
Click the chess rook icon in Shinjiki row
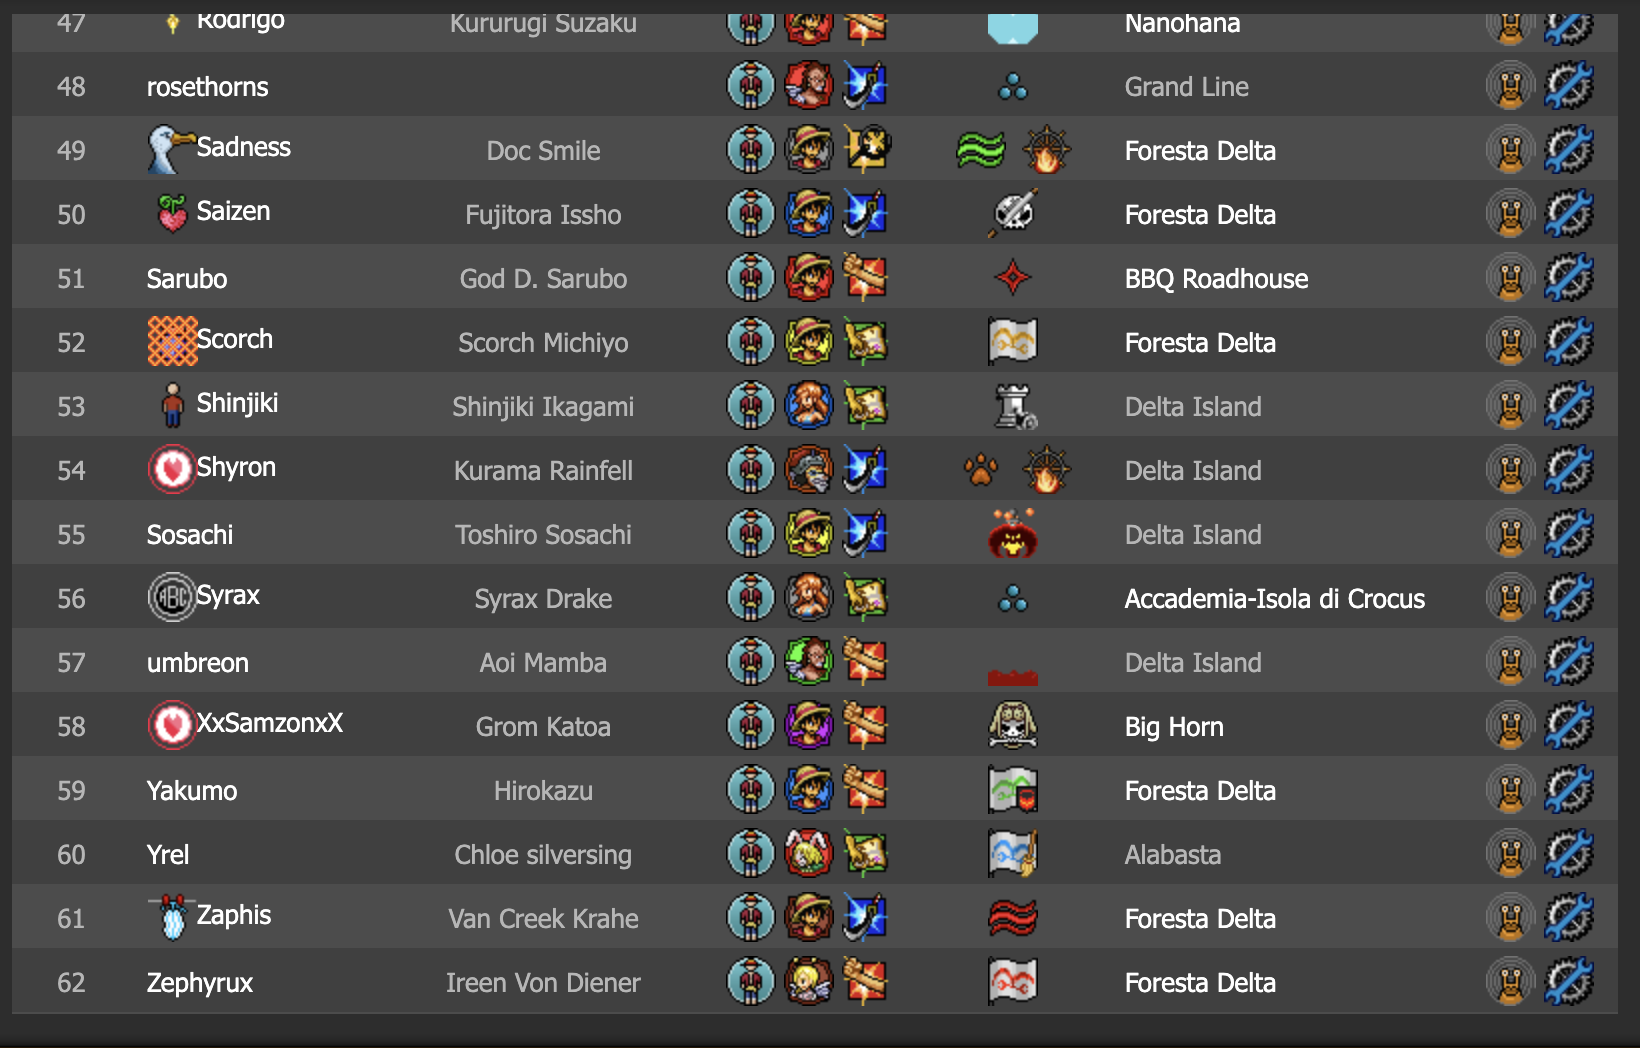[1014, 406]
